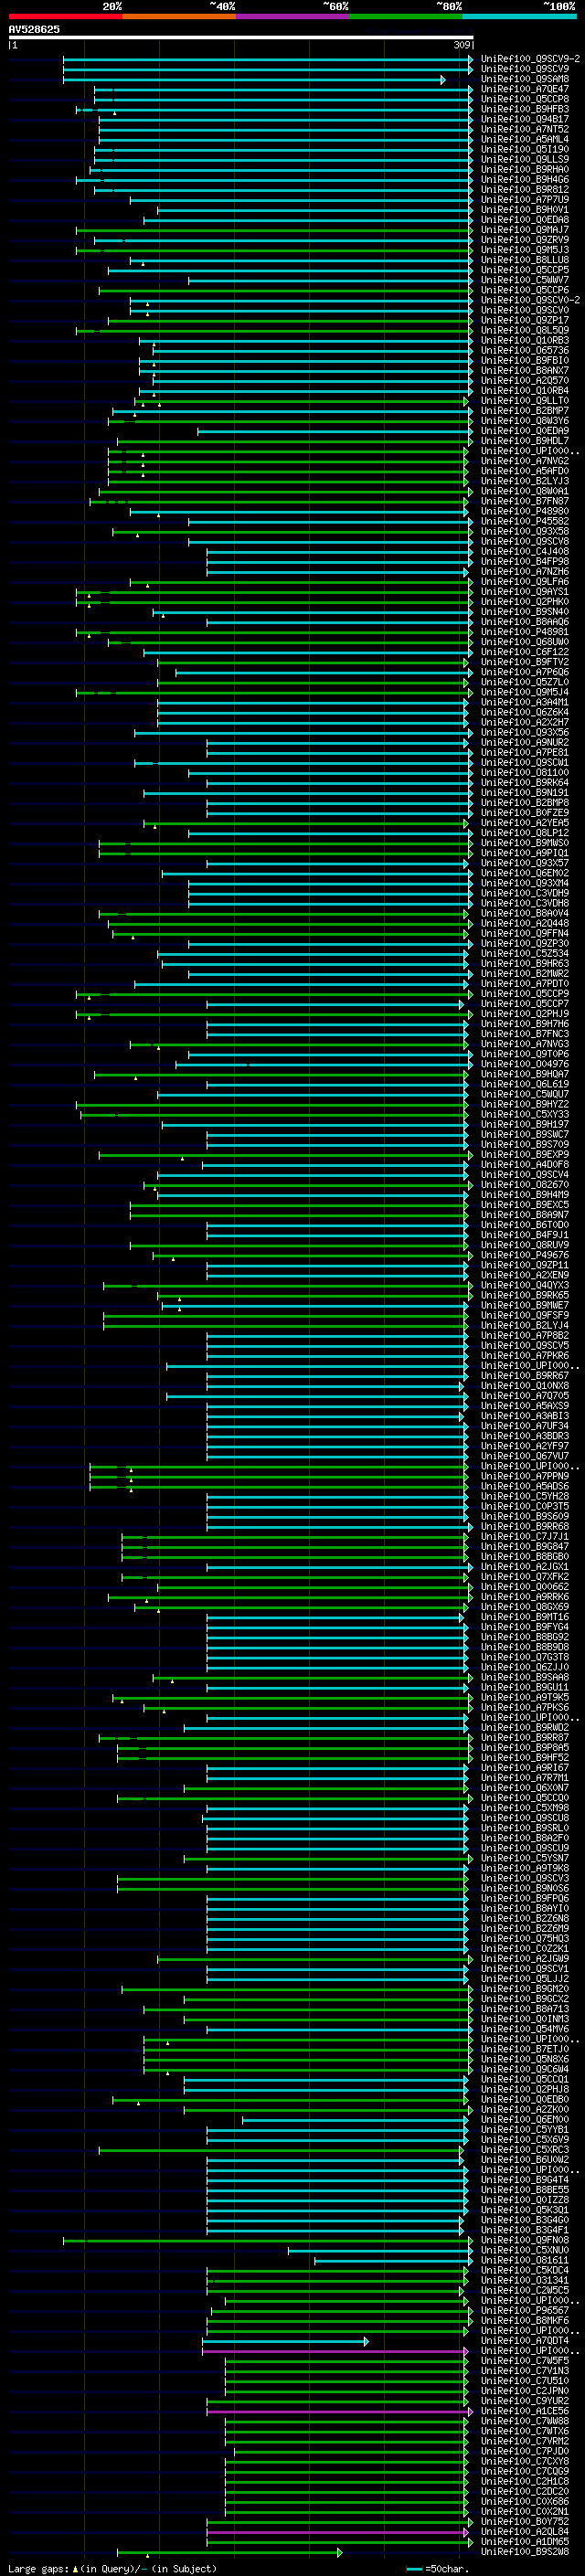
Task: Select hit UniRef100_Q6EM02
Action: (525, 873)
